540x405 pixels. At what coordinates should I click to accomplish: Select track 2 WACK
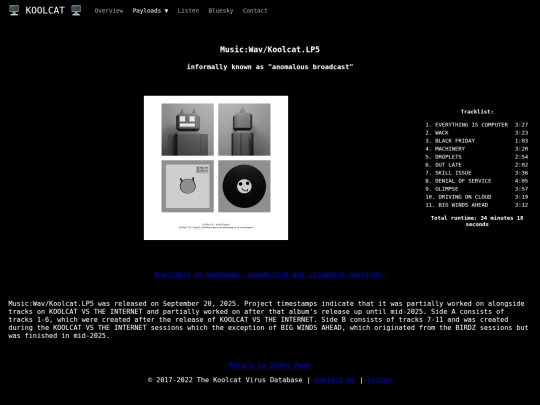[477, 133]
